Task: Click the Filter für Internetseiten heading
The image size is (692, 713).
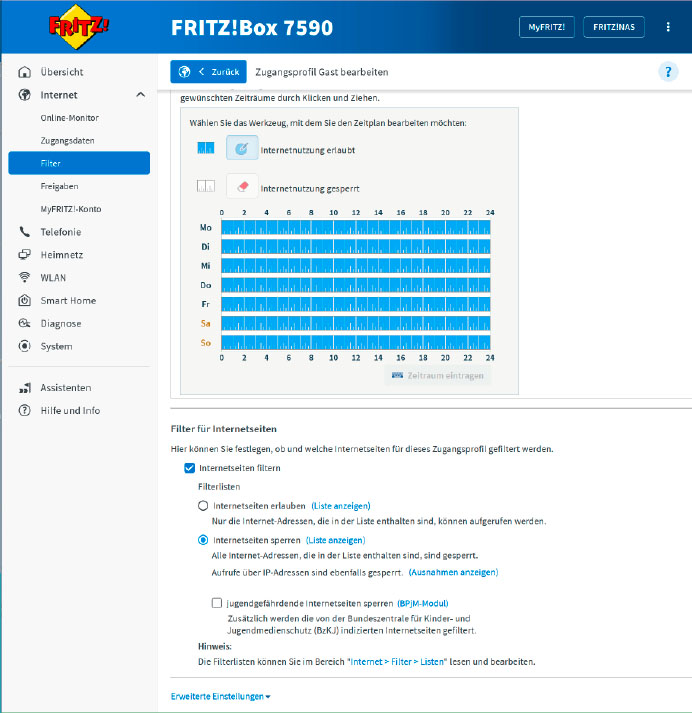Action: point(224,429)
